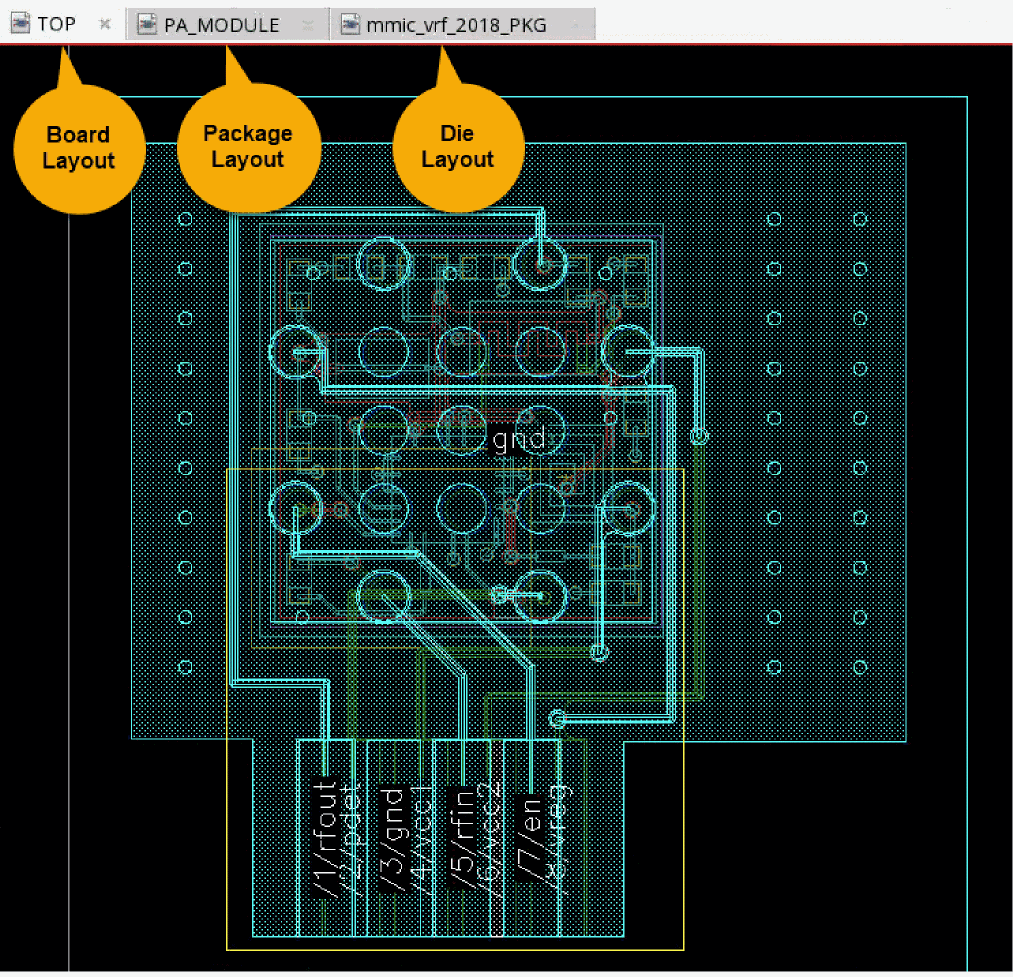Select the top-right bump pad on die
The image size is (1013, 977).
pos(540,263)
